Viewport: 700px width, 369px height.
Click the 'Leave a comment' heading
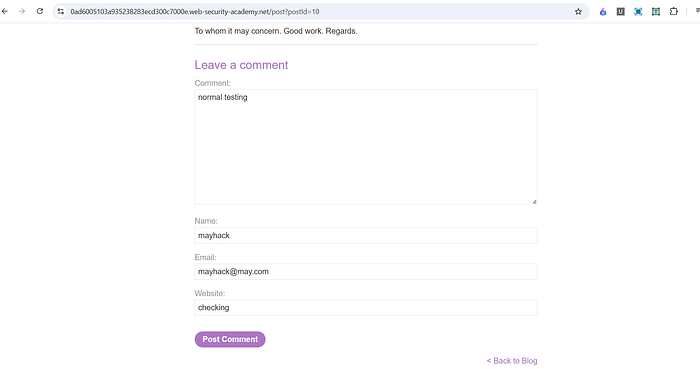tap(241, 65)
